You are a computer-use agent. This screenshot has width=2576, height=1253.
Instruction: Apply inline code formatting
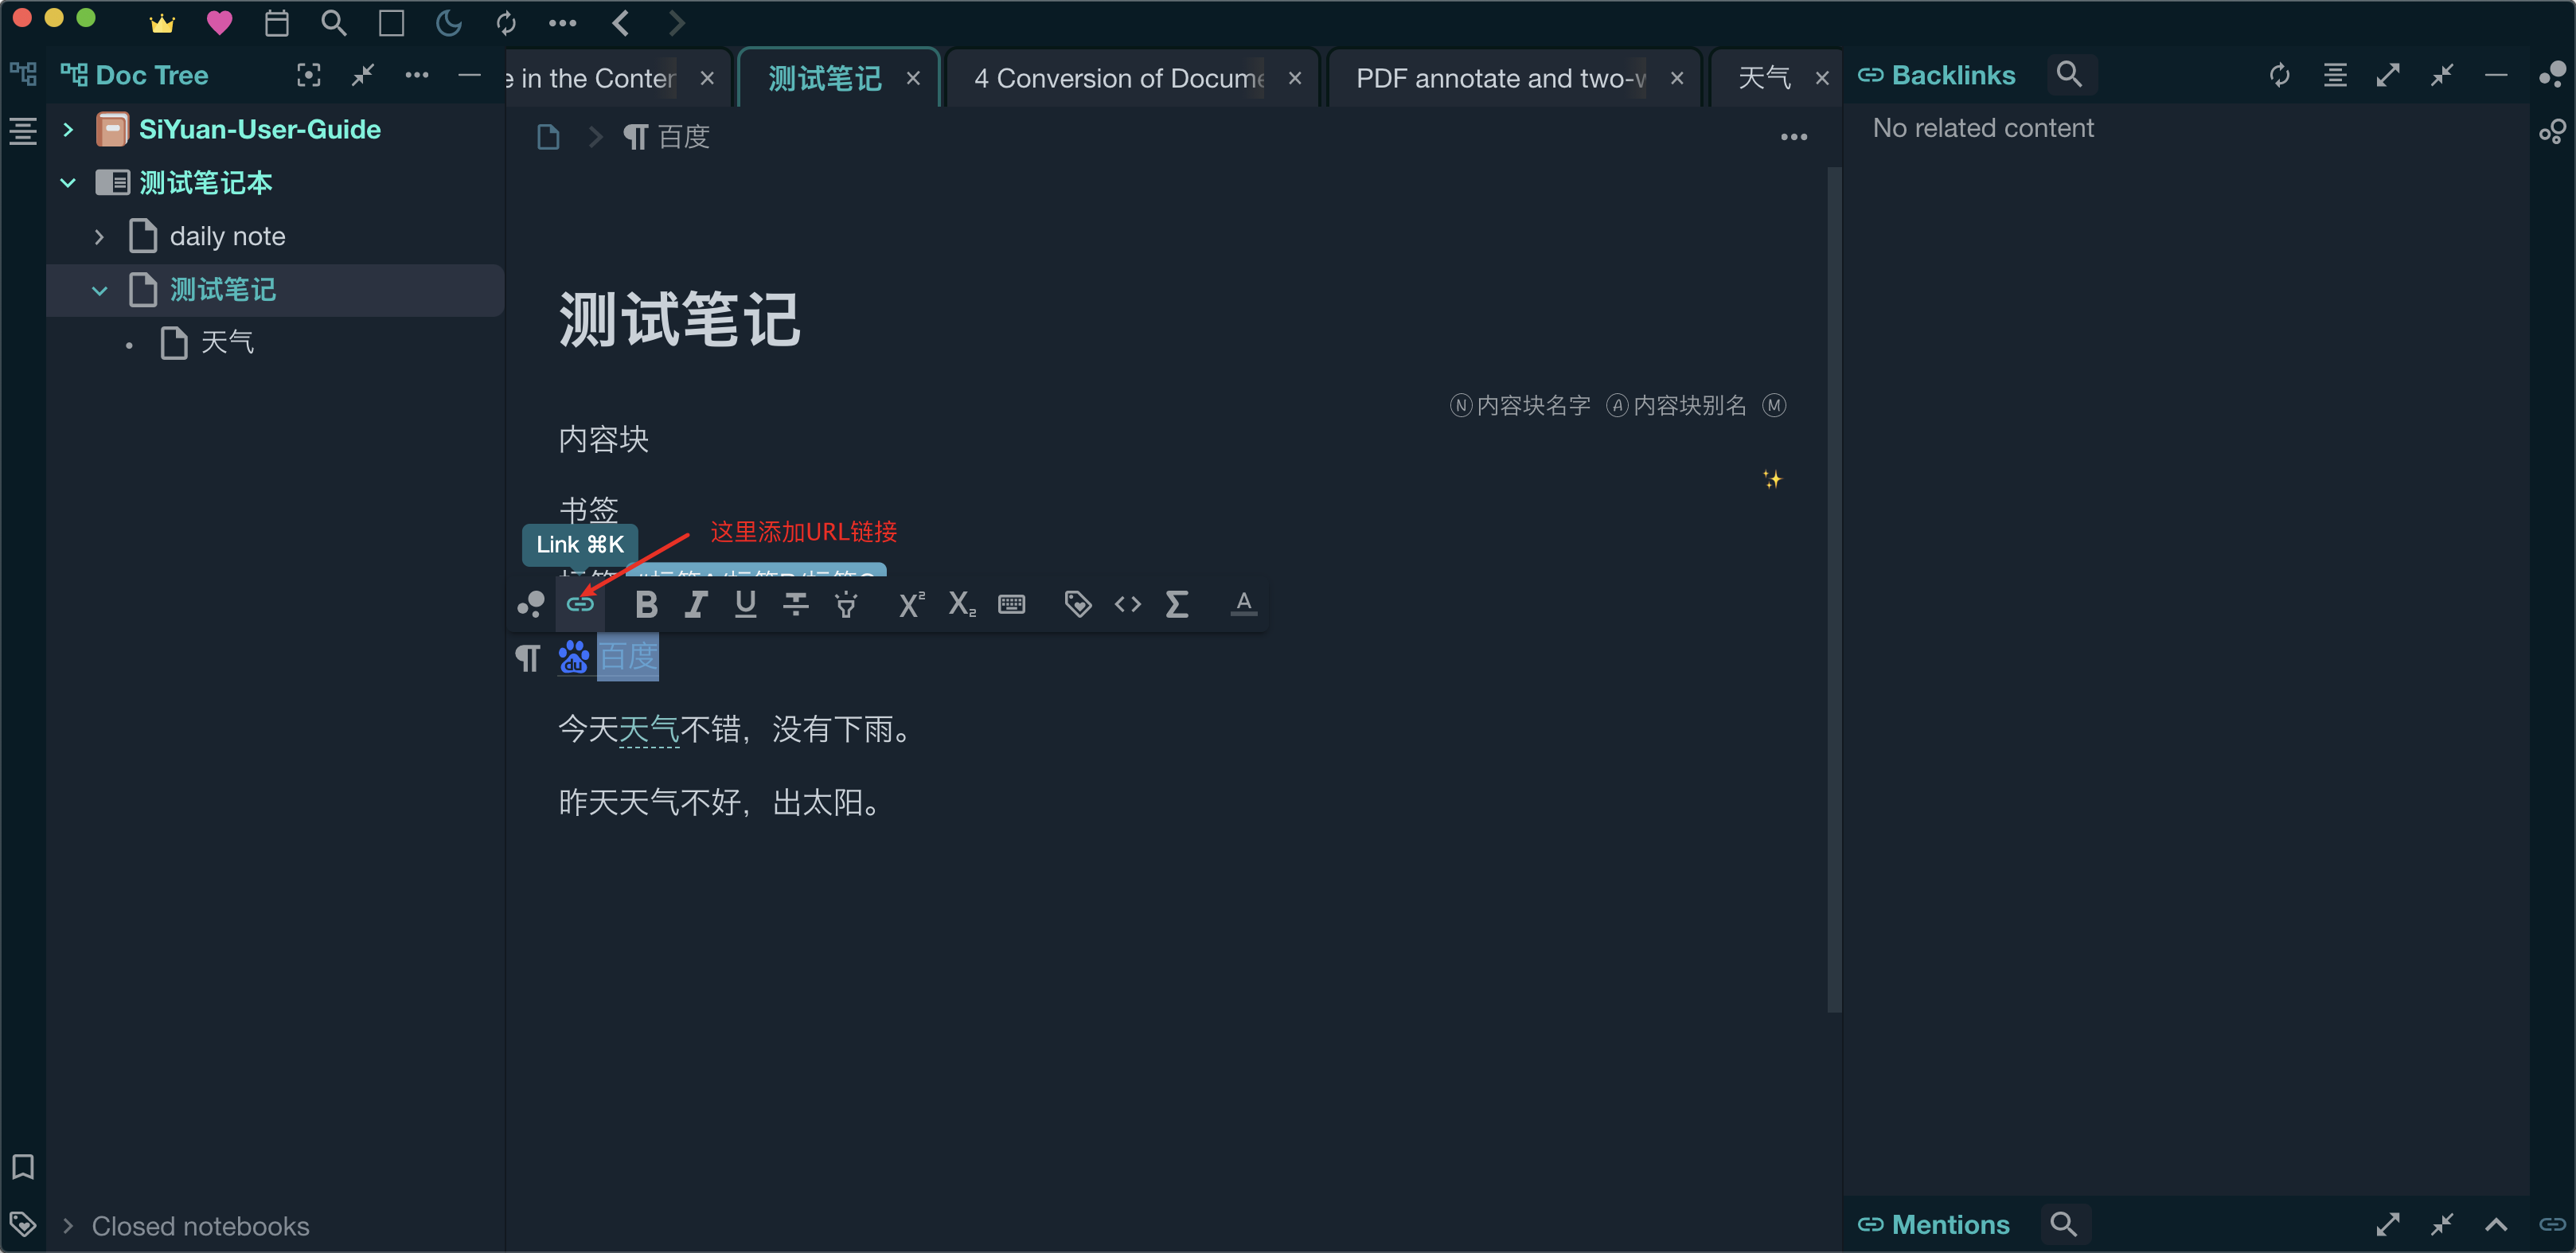click(x=1128, y=604)
